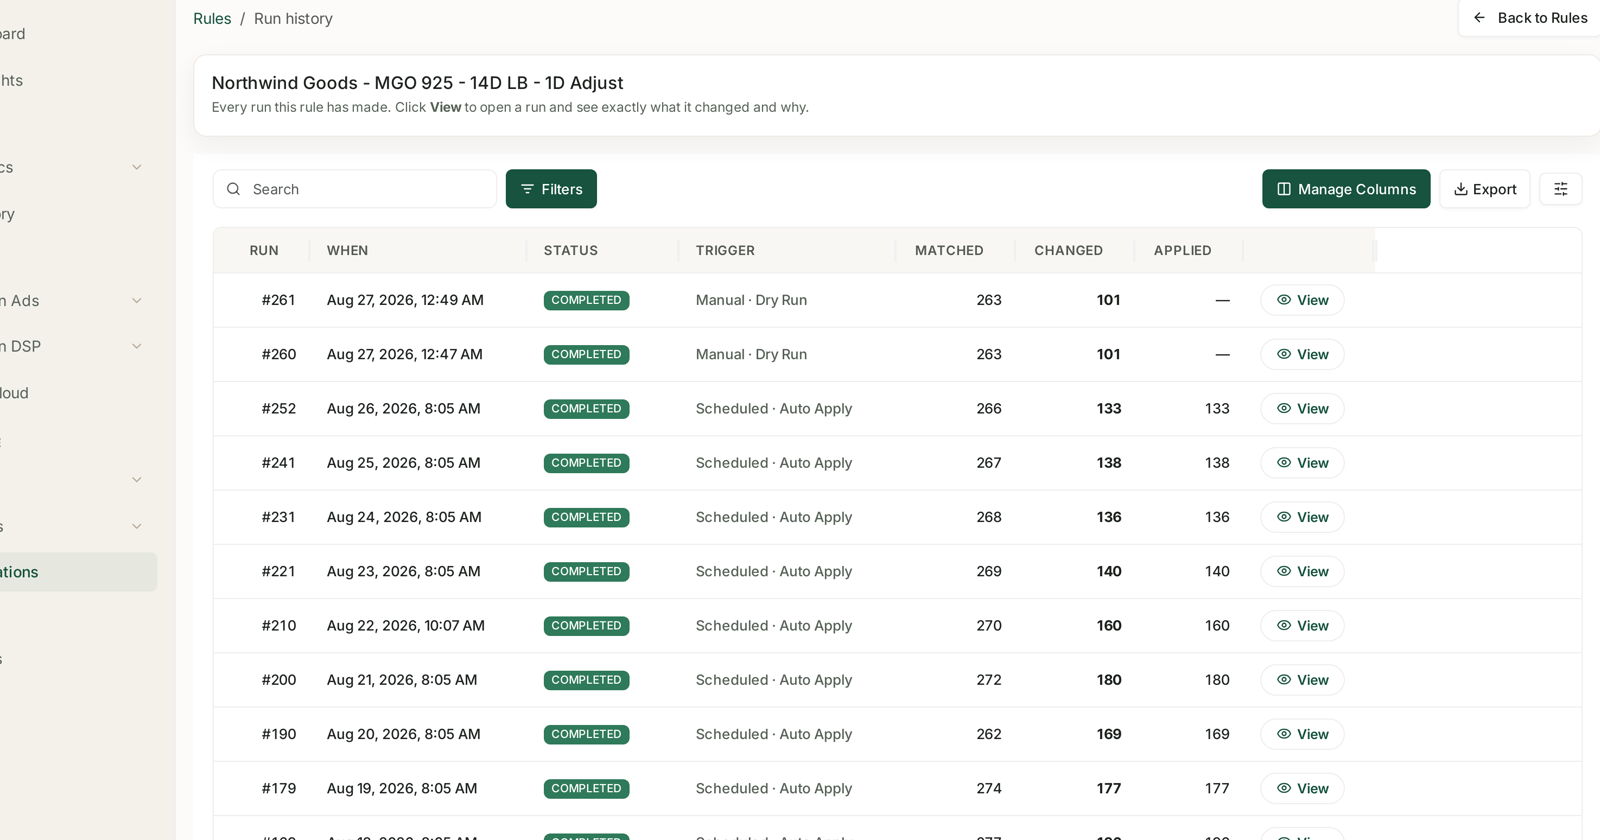Select matched value 274 in run #179

coord(989,788)
